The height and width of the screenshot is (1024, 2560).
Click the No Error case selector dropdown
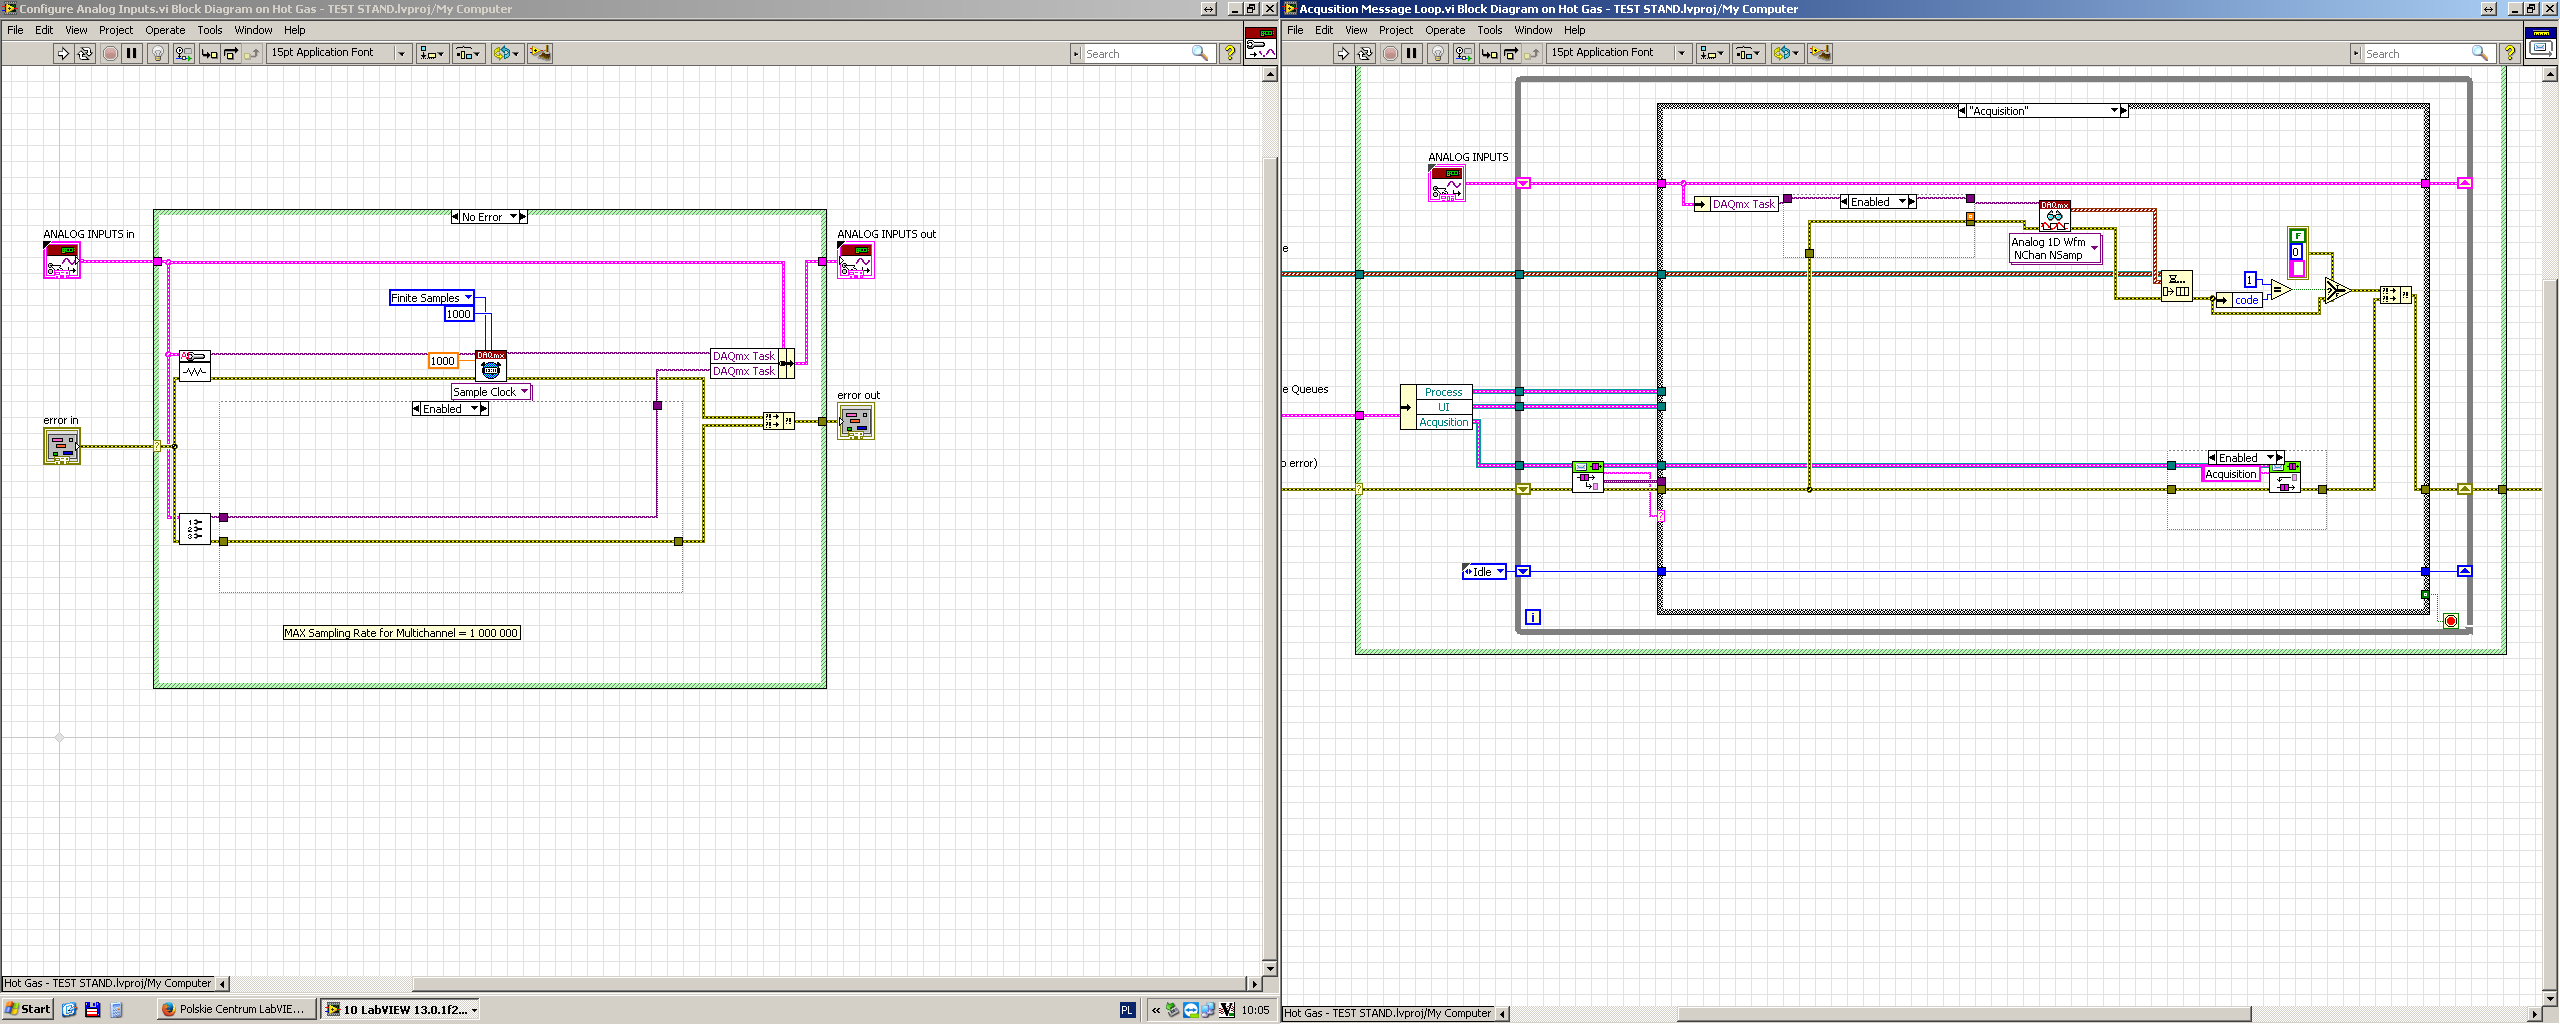[x=489, y=217]
